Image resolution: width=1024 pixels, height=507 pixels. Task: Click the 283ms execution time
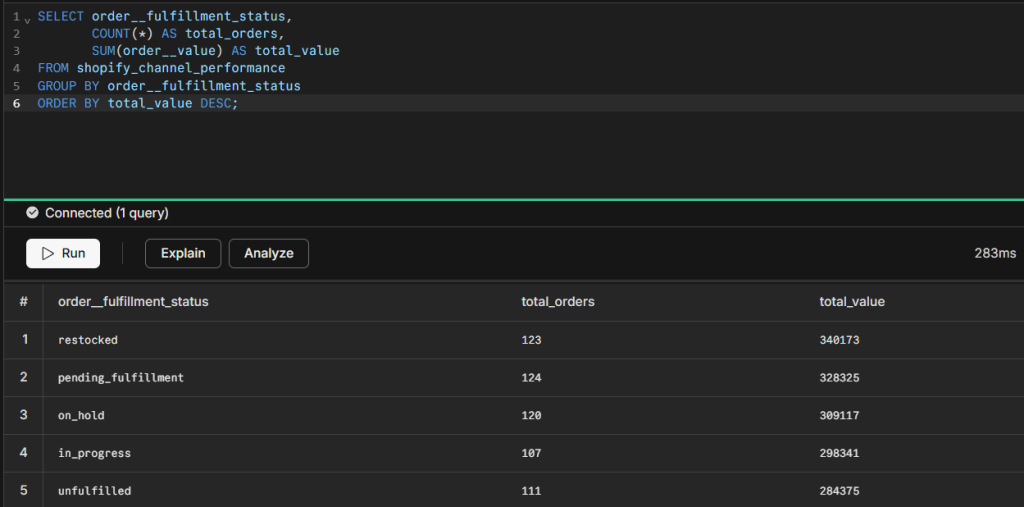point(995,254)
